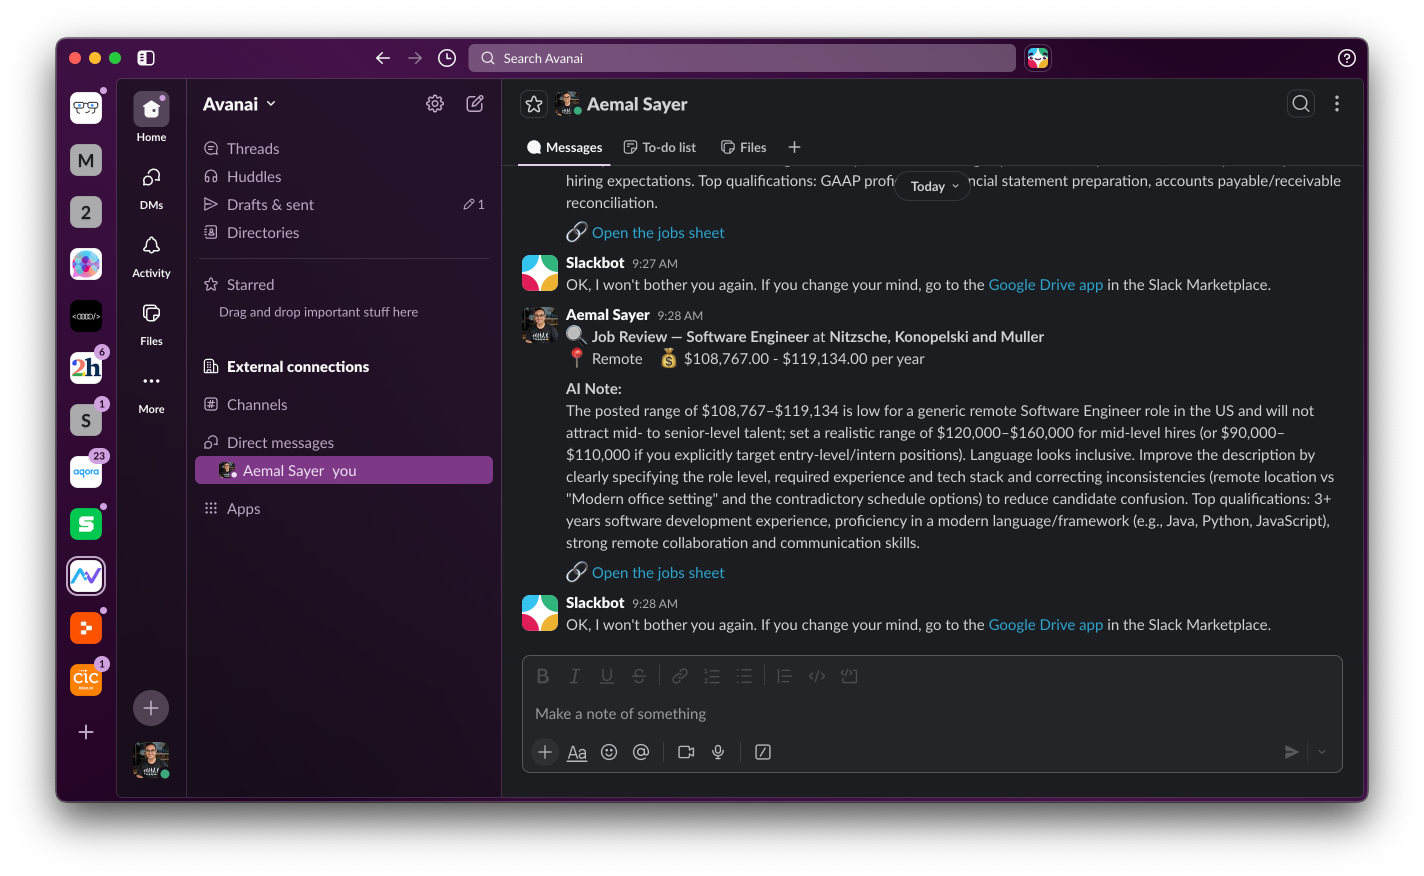
Task: Open the Slack AI icon beside search
Action: (x=1038, y=58)
